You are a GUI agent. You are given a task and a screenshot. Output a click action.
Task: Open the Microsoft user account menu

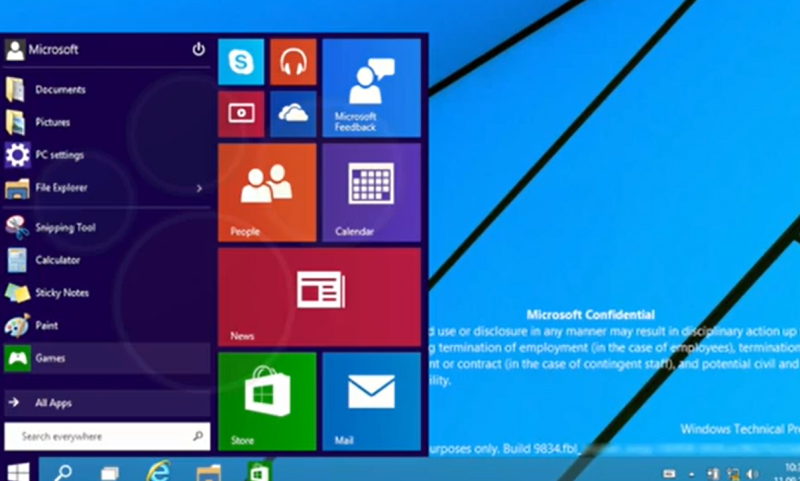41,49
